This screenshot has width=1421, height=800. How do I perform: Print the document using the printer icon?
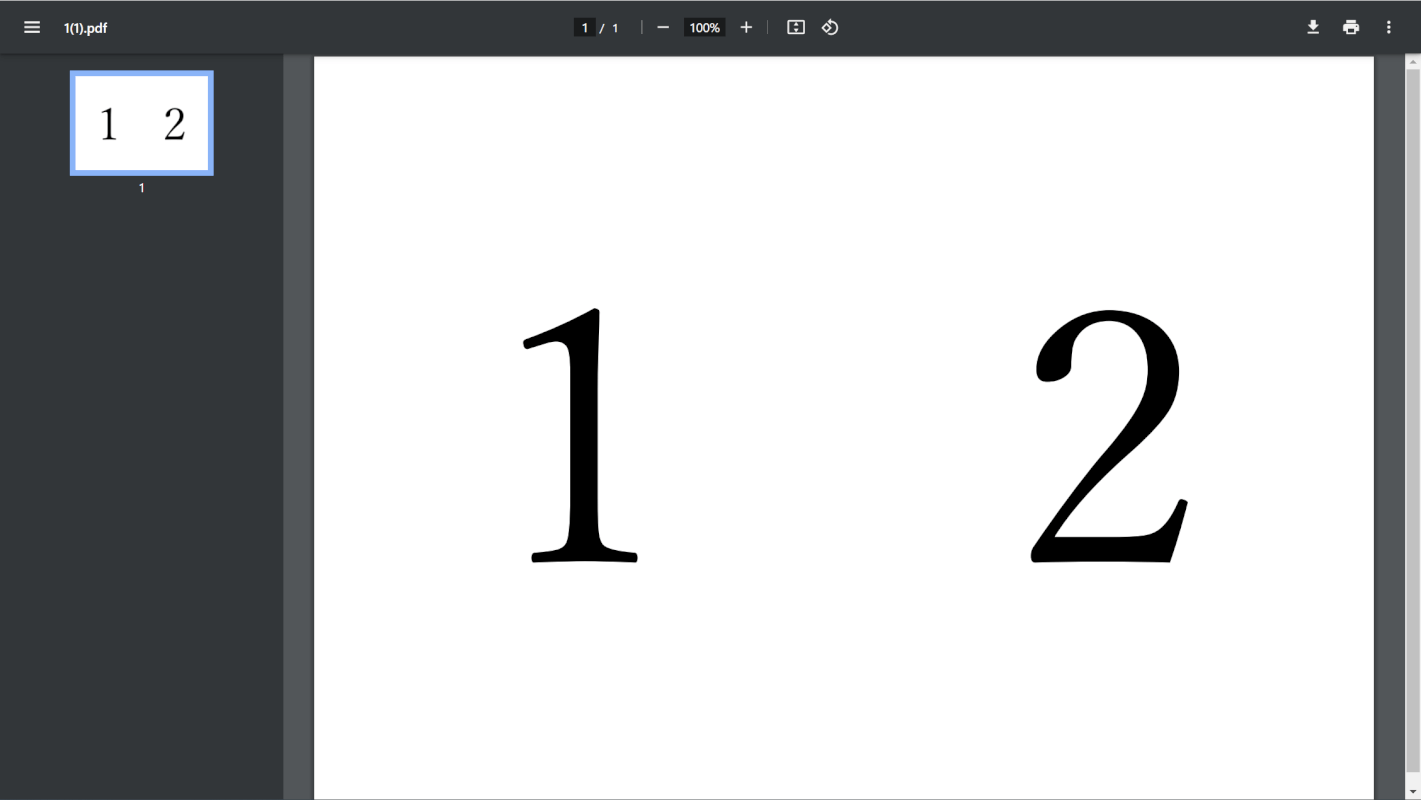click(x=1351, y=28)
